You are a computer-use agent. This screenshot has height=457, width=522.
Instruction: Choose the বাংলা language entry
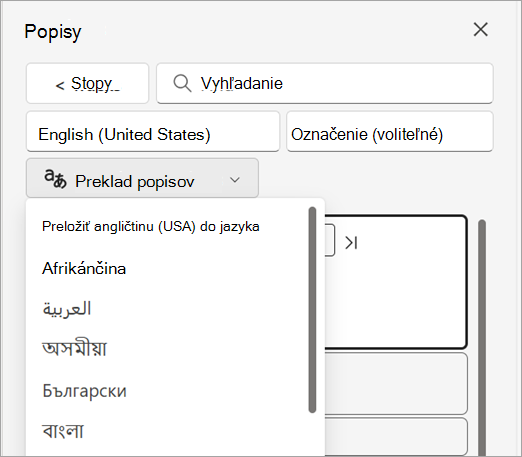click(x=63, y=431)
